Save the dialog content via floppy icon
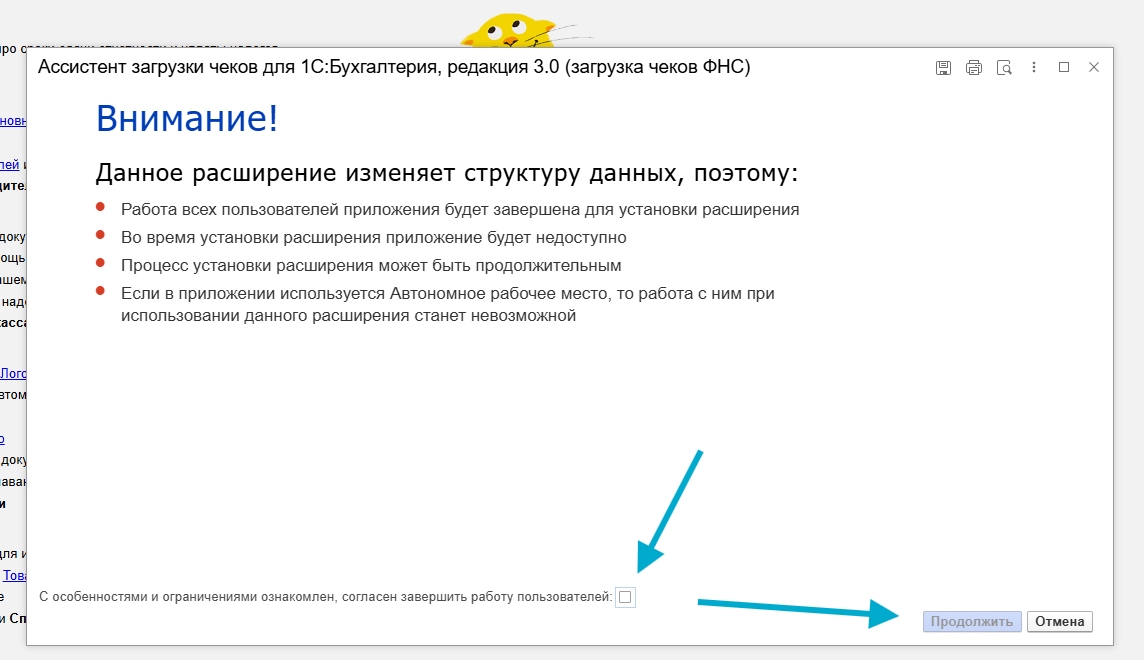Image resolution: width=1144 pixels, height=660 pixels. pos(943,68)
